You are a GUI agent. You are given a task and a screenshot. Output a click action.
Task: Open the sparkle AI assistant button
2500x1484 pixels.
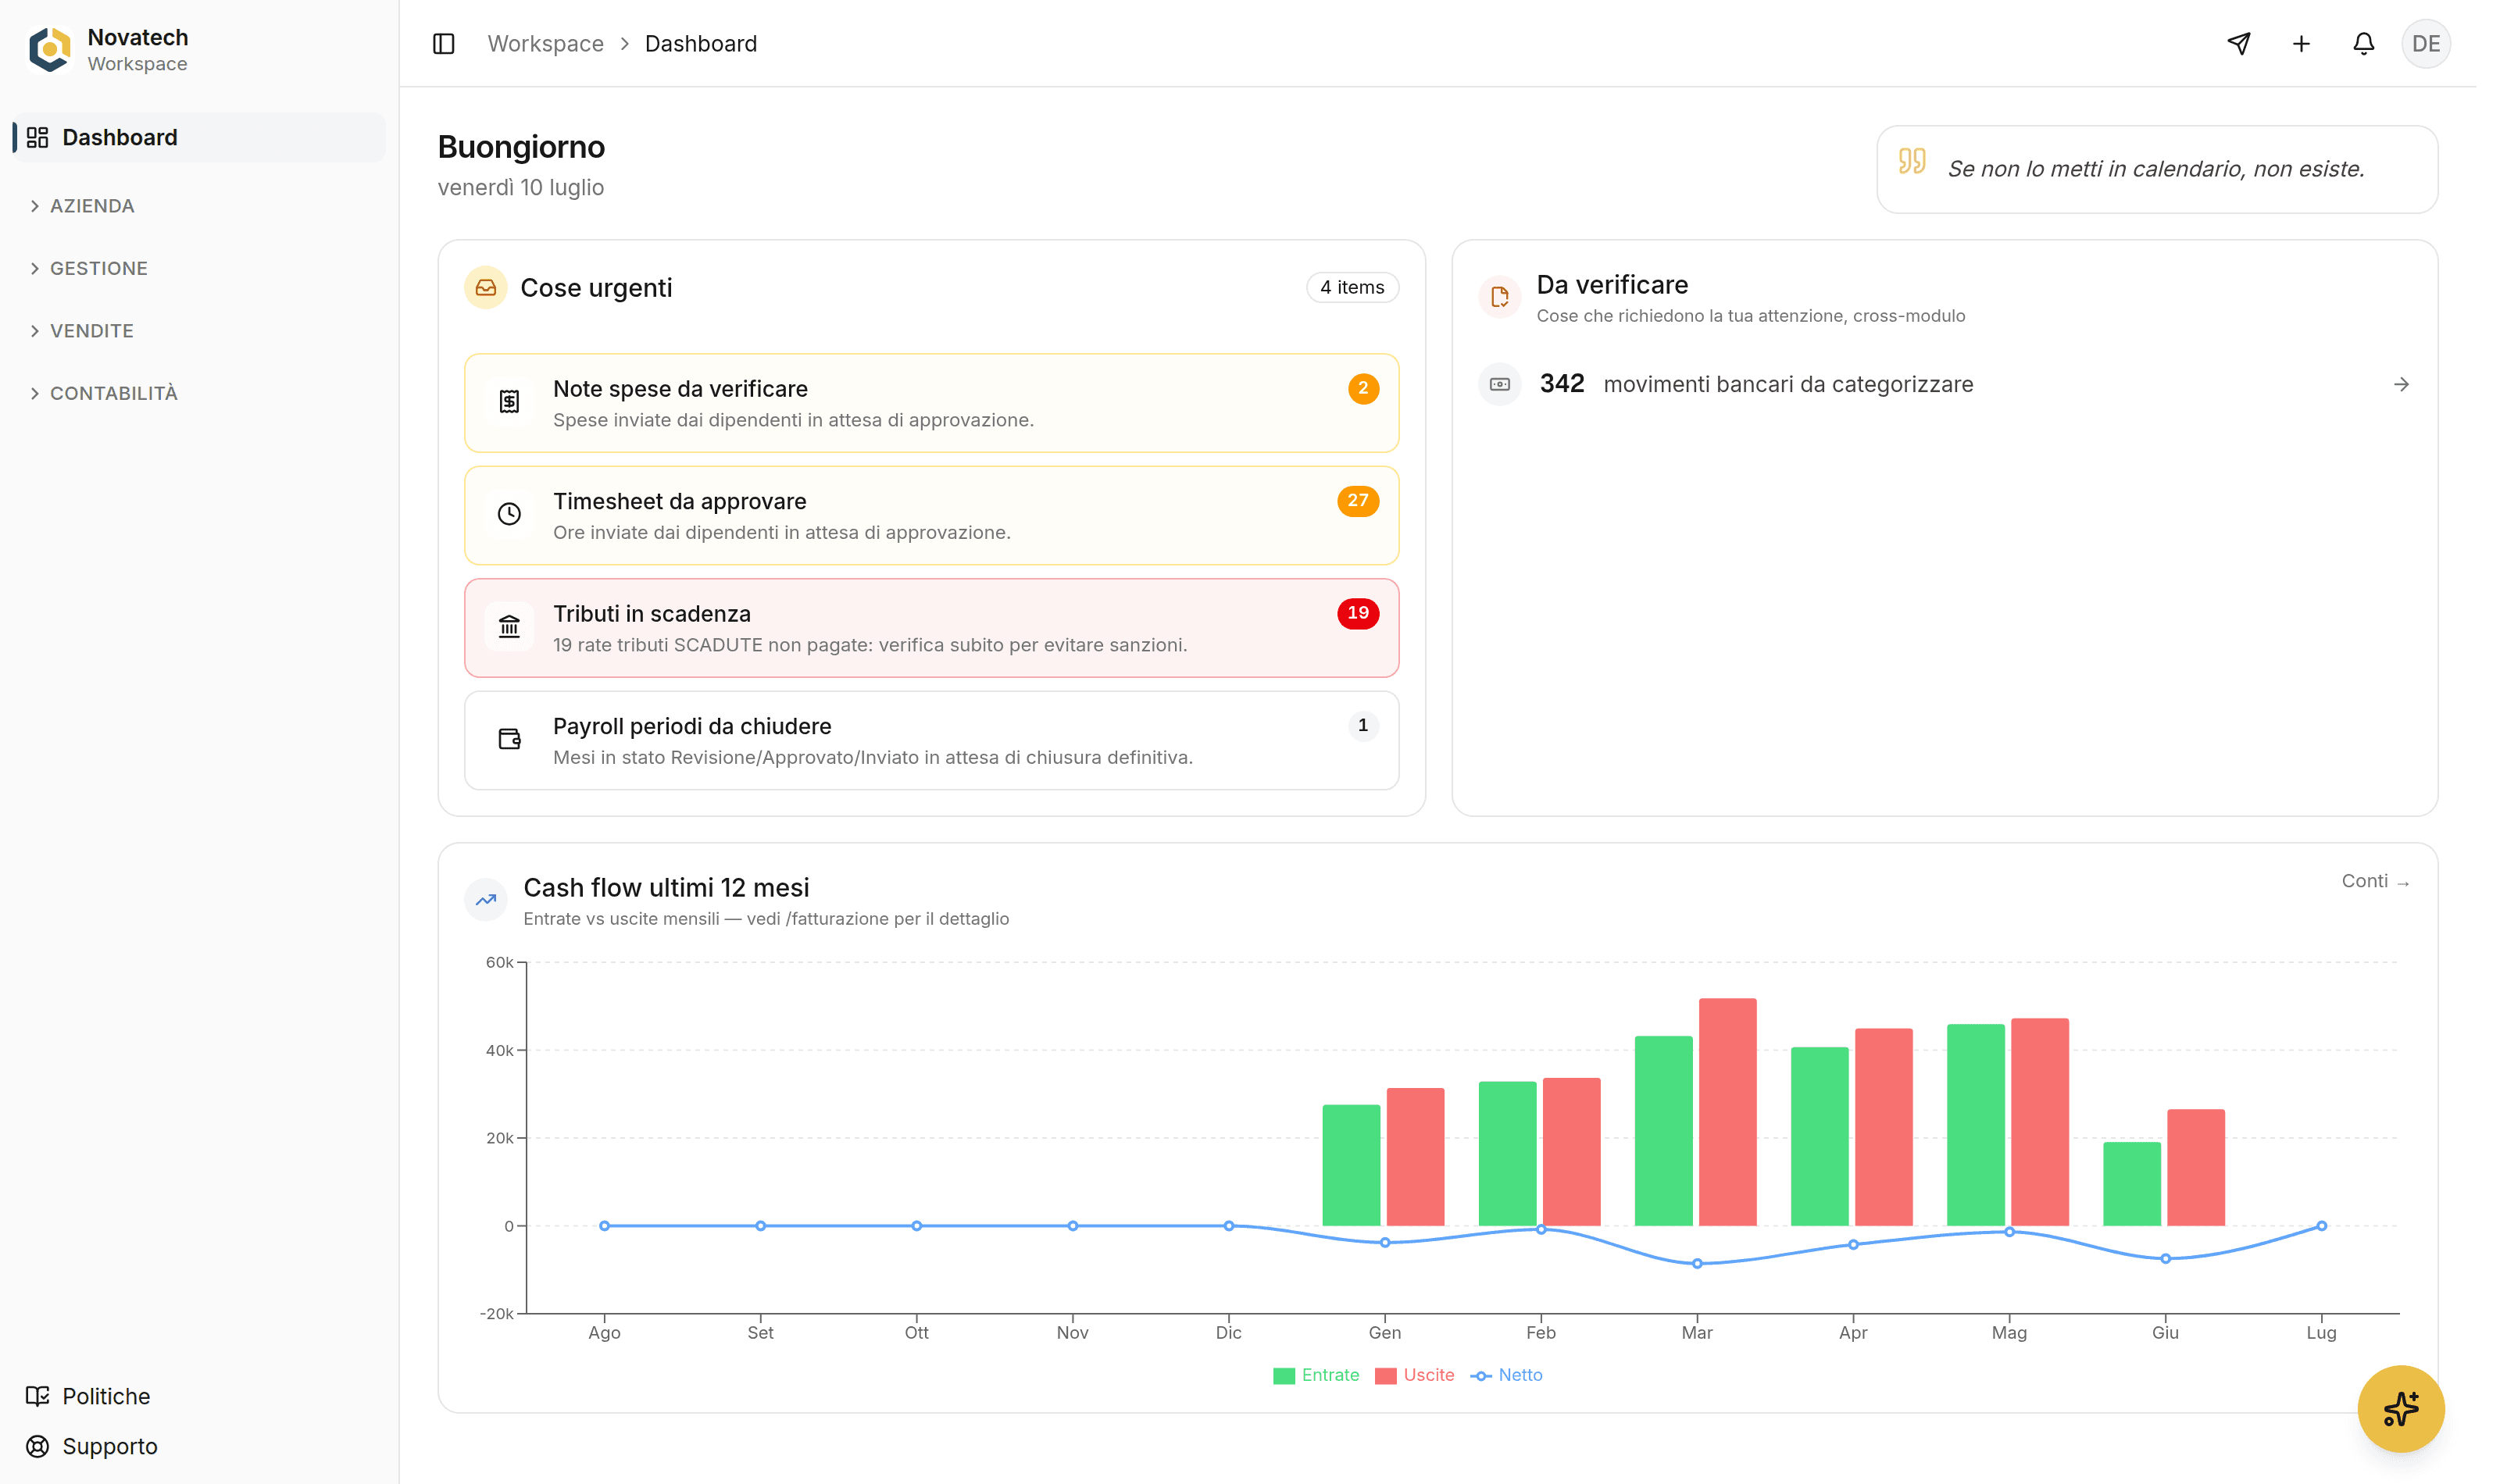point(2401,1409)
